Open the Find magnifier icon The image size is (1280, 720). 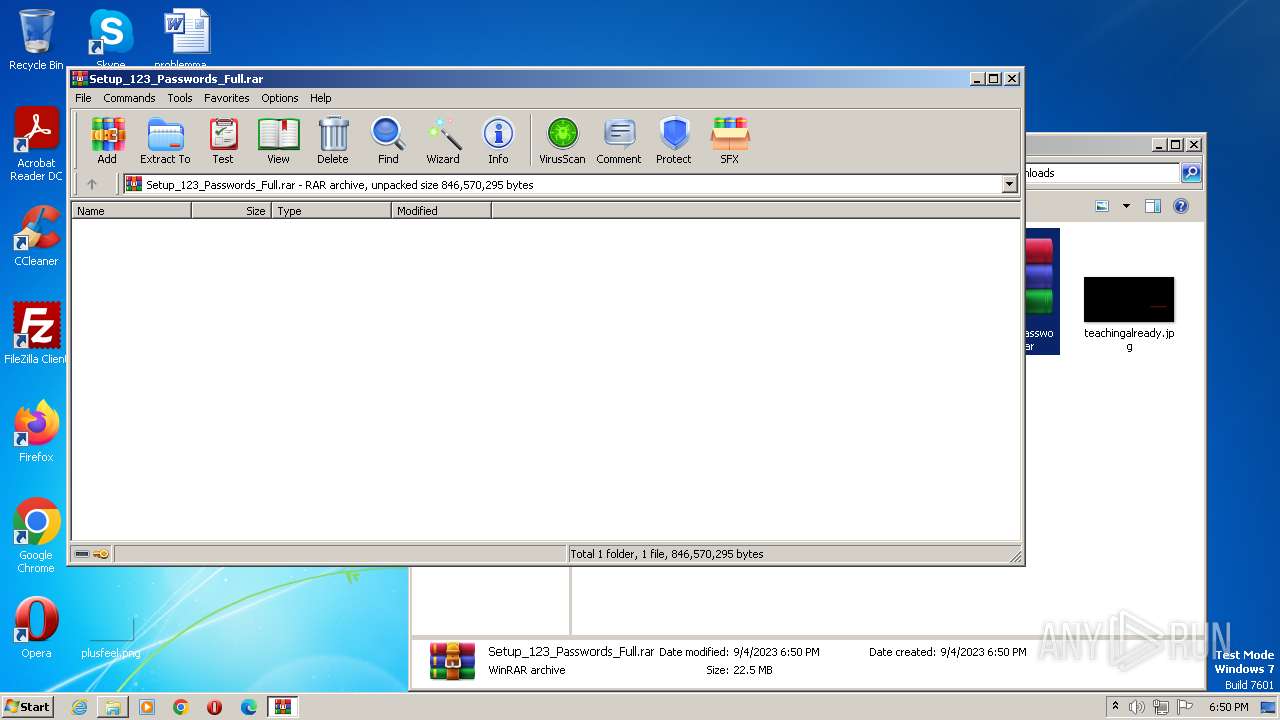(388, 140)
